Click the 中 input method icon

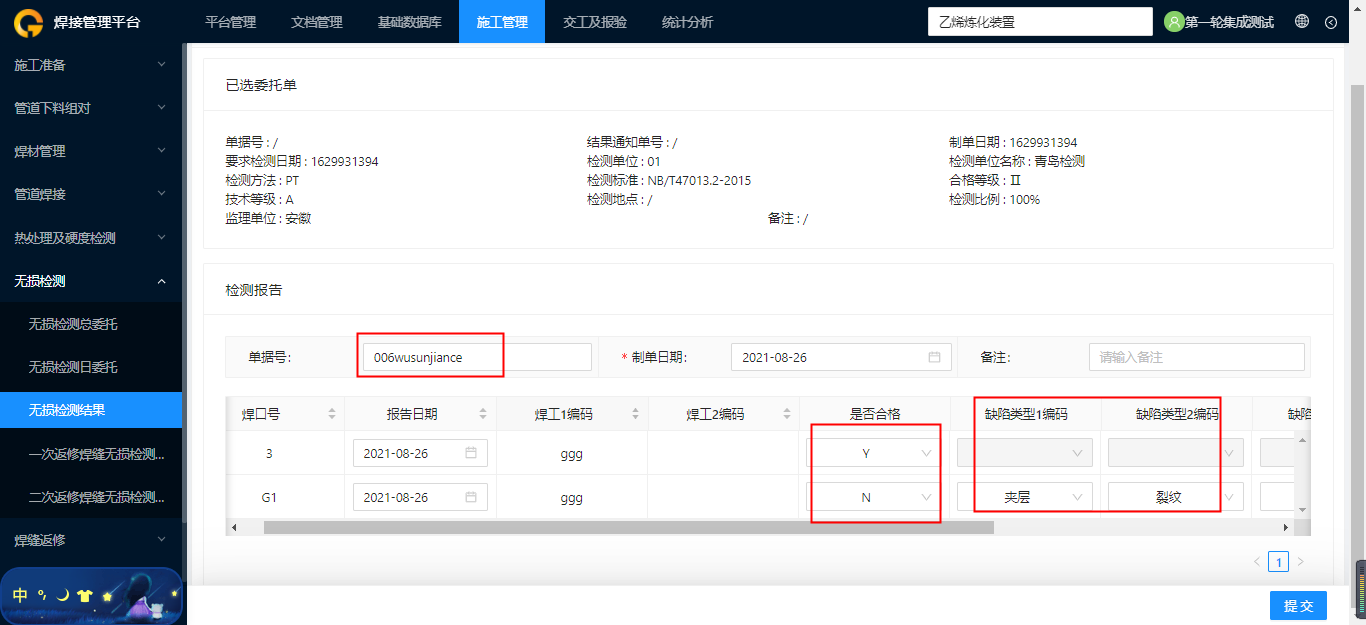tap(20, 595)
